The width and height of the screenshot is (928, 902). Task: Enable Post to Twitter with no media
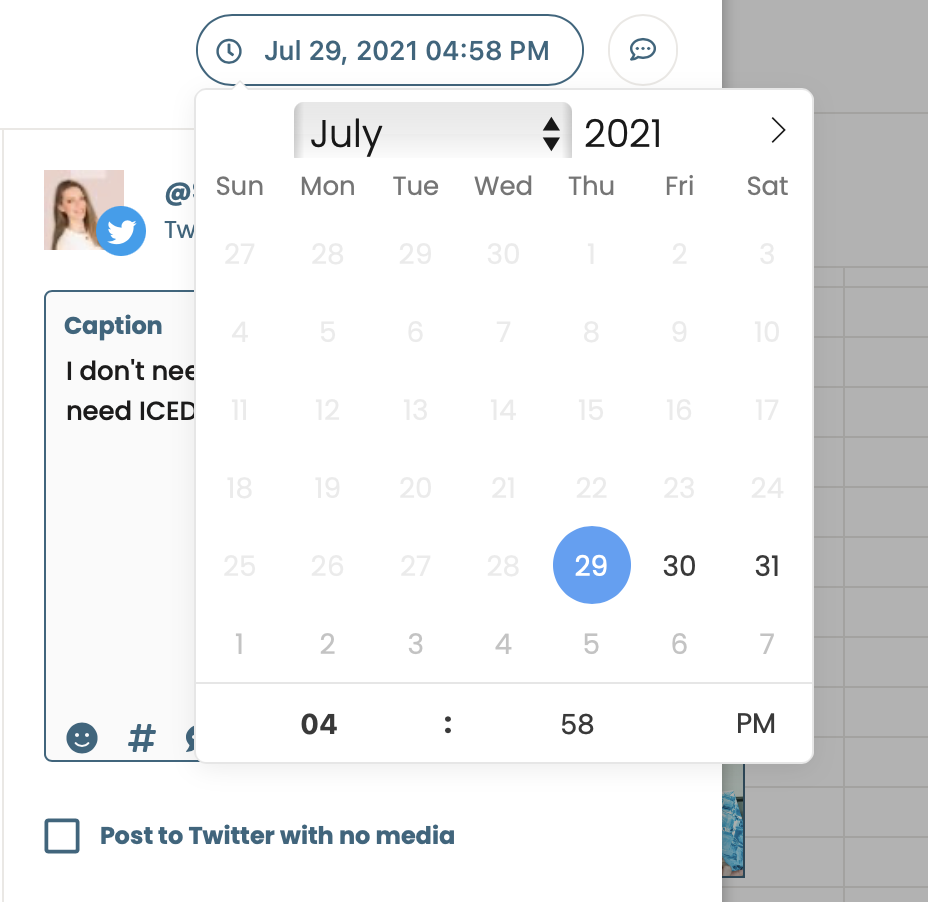point(61,836)
